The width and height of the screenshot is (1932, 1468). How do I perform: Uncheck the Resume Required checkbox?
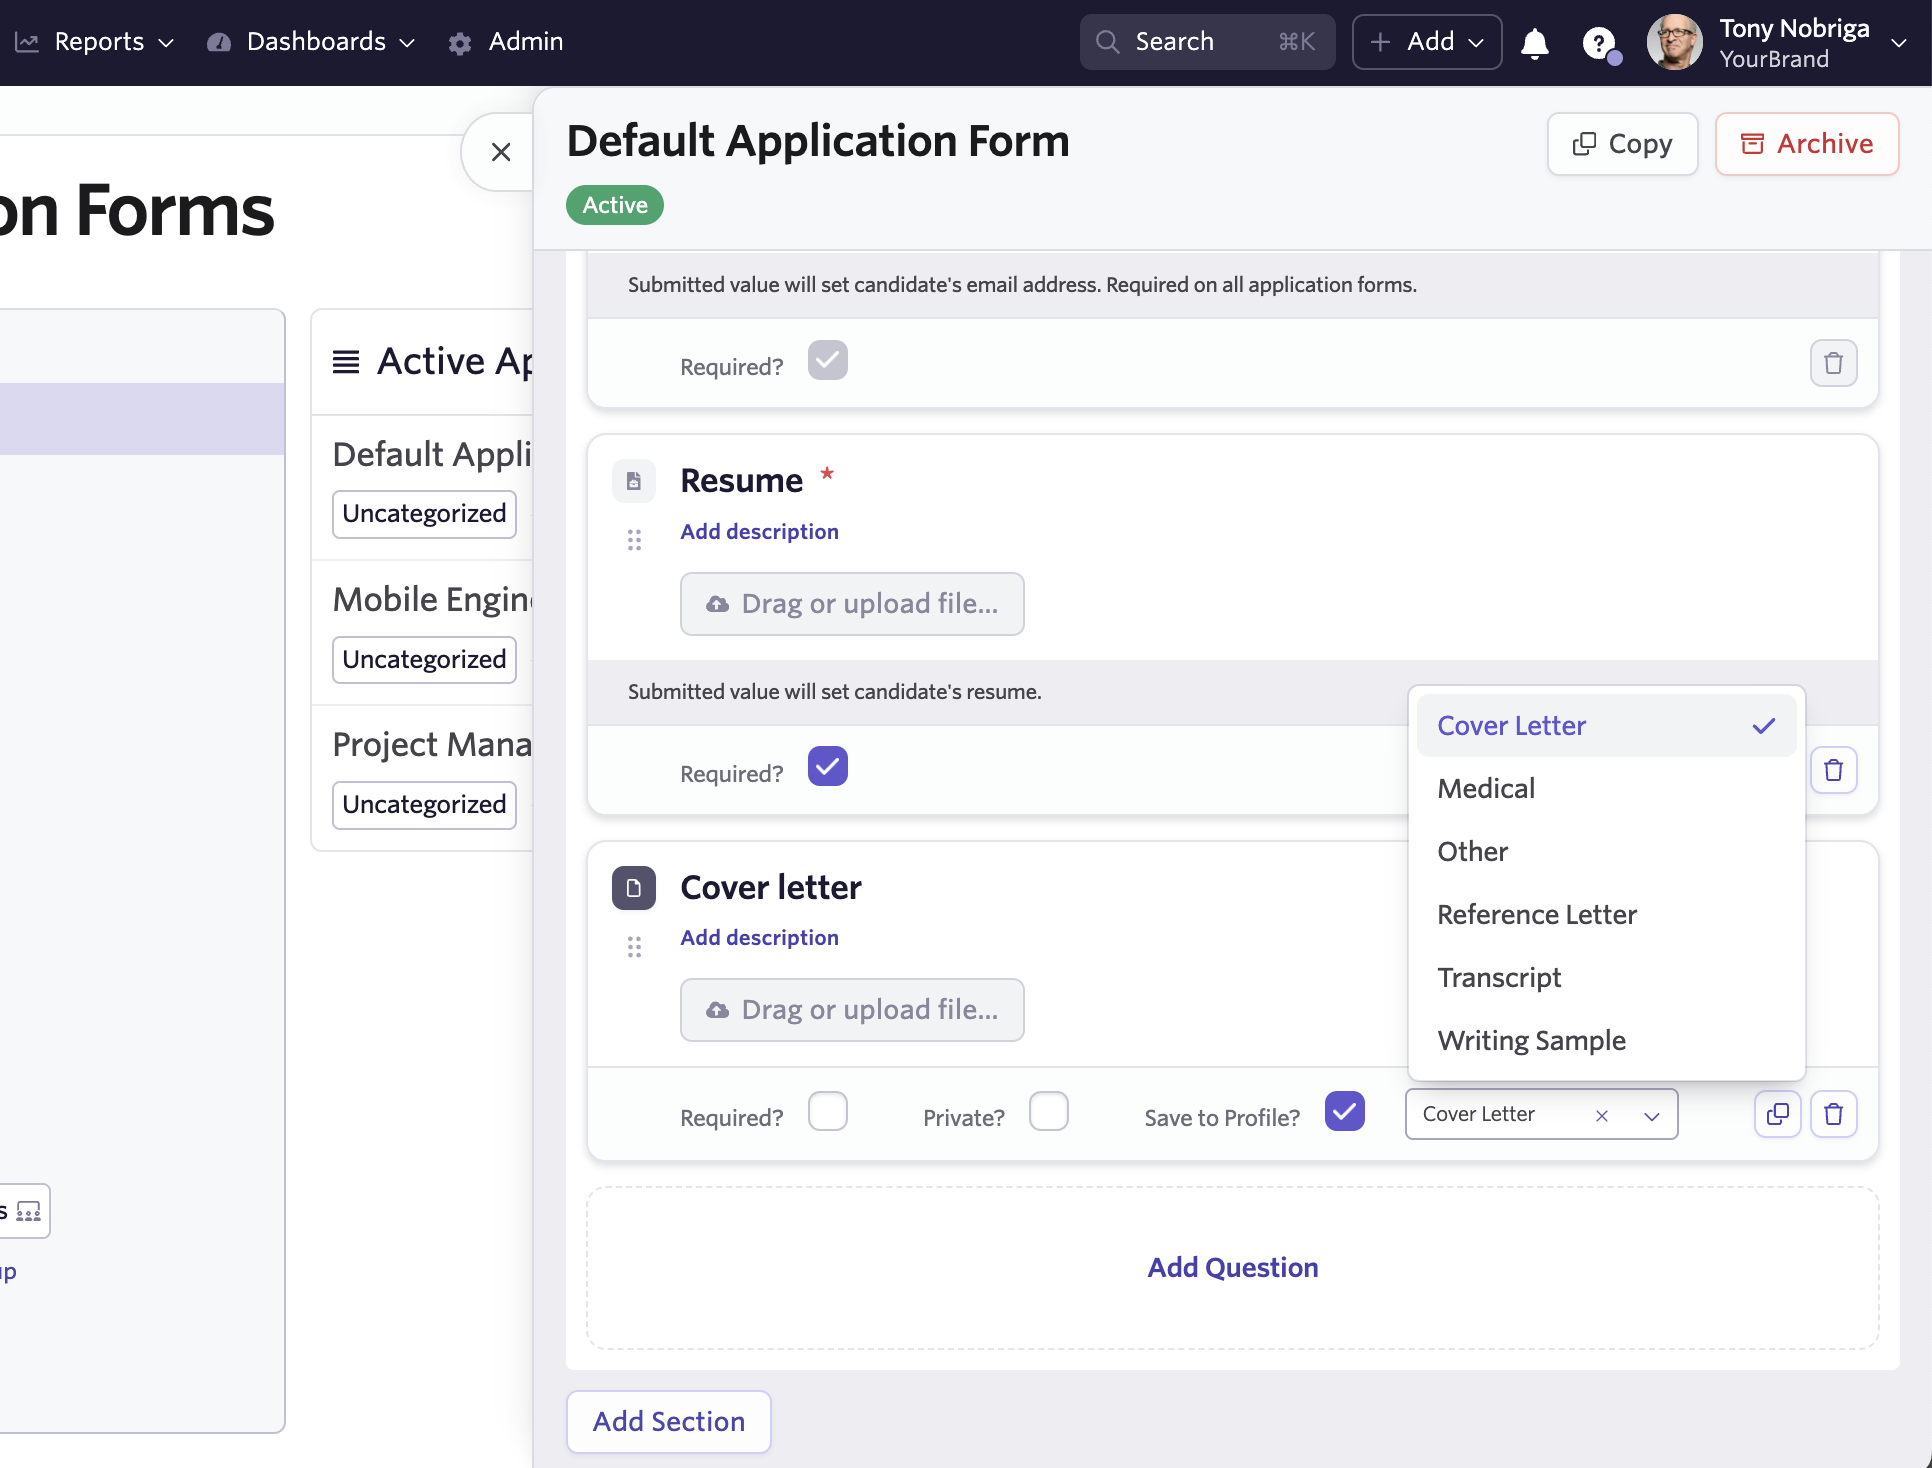pyautogui.click(x=827, y=767)
